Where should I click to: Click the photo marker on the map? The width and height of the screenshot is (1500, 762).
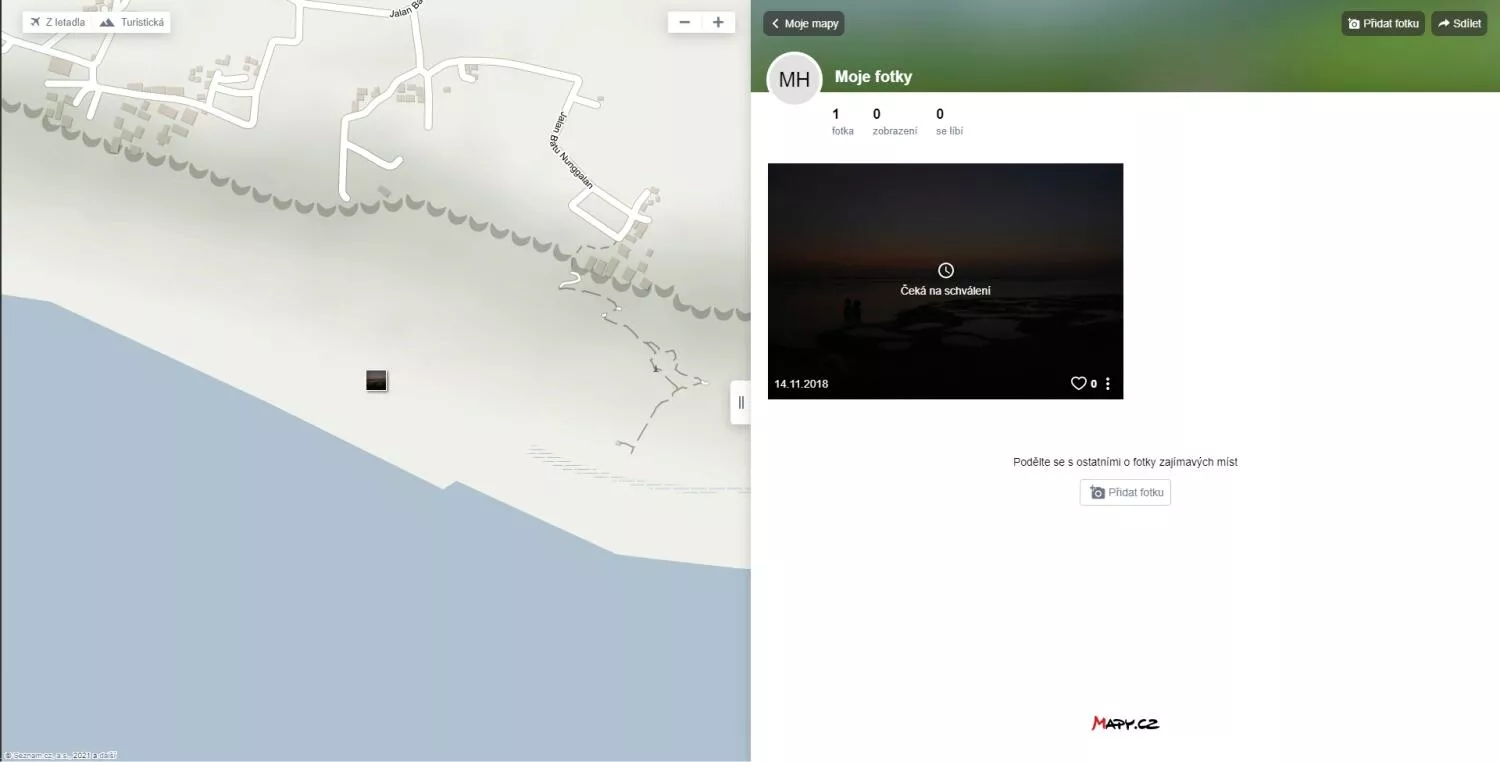376,380
